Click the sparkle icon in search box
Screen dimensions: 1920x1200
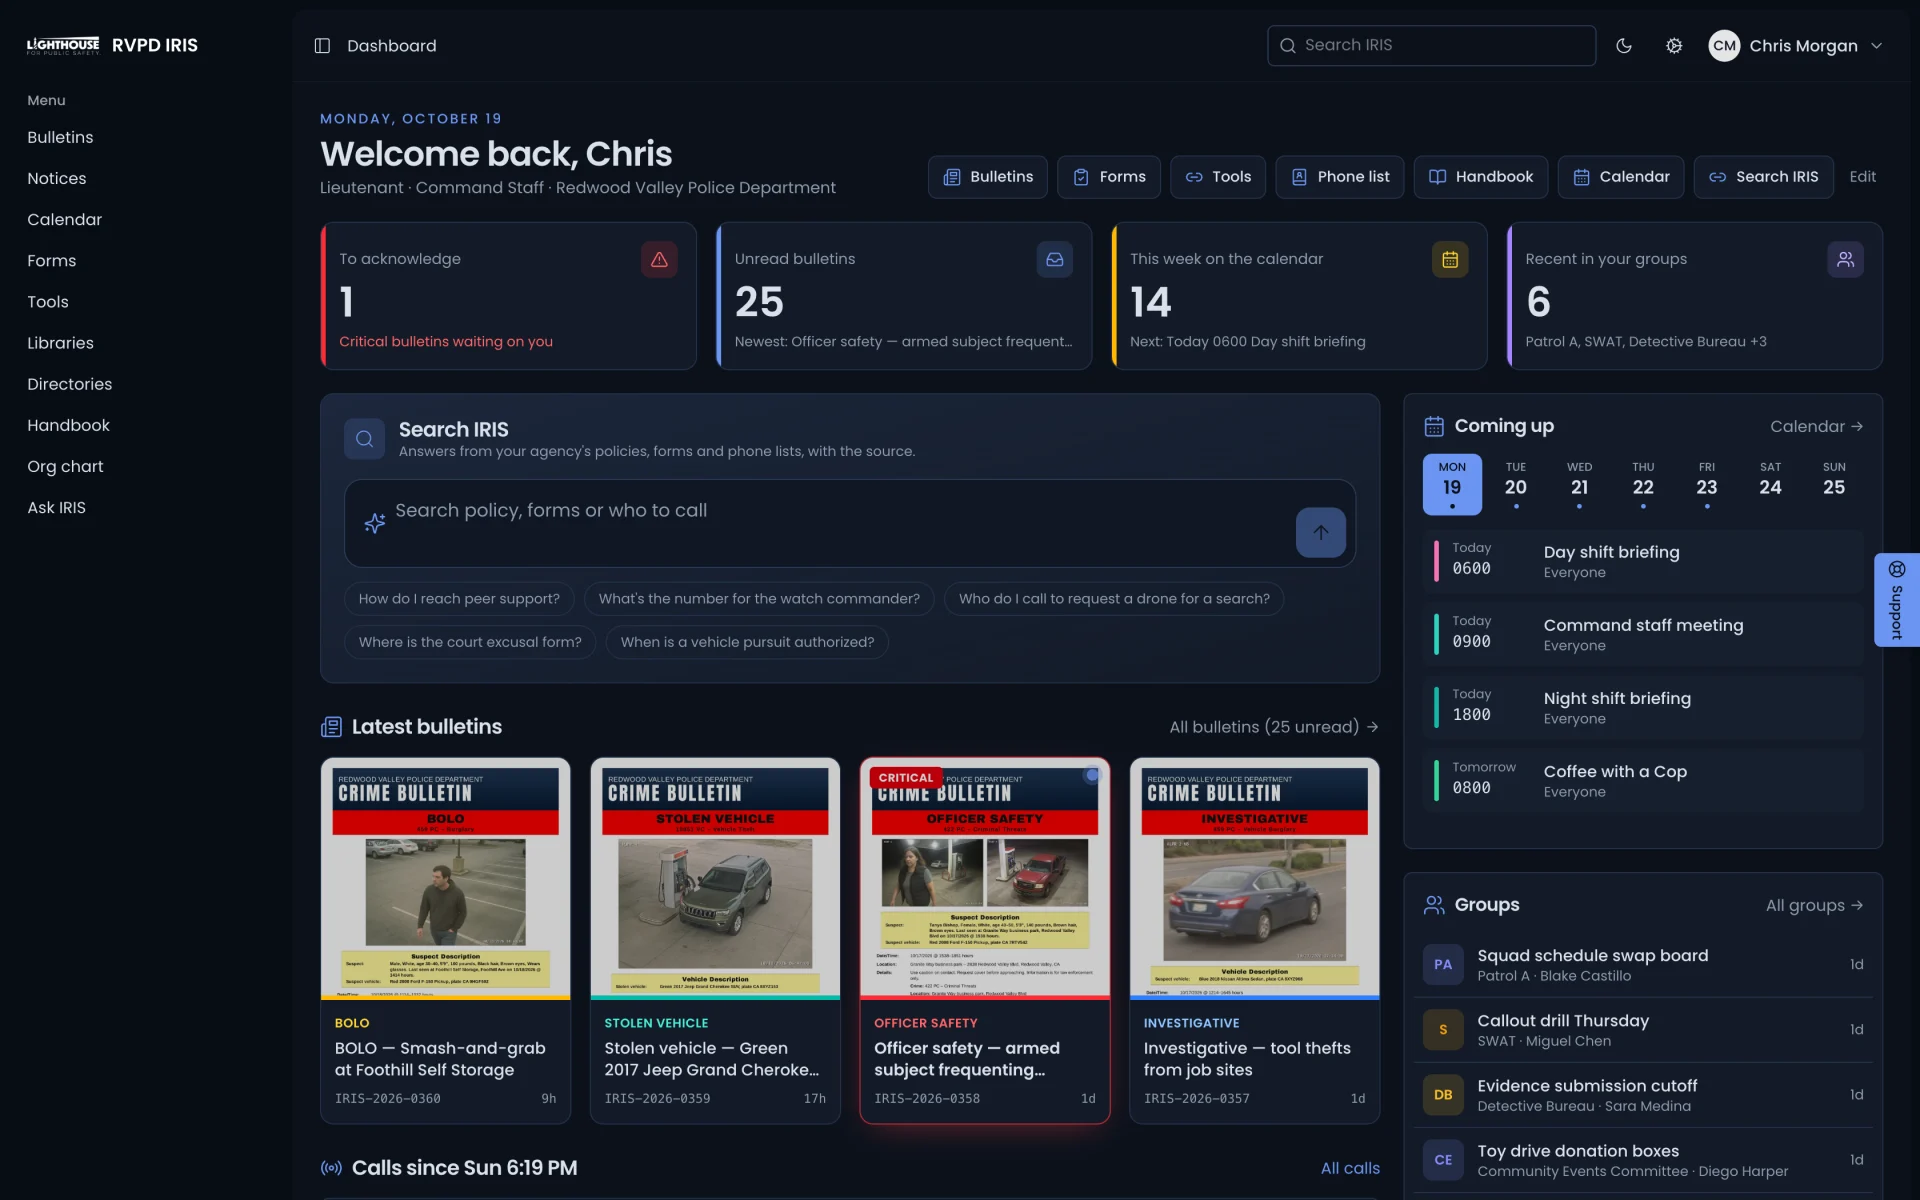[x=375, y=523]
